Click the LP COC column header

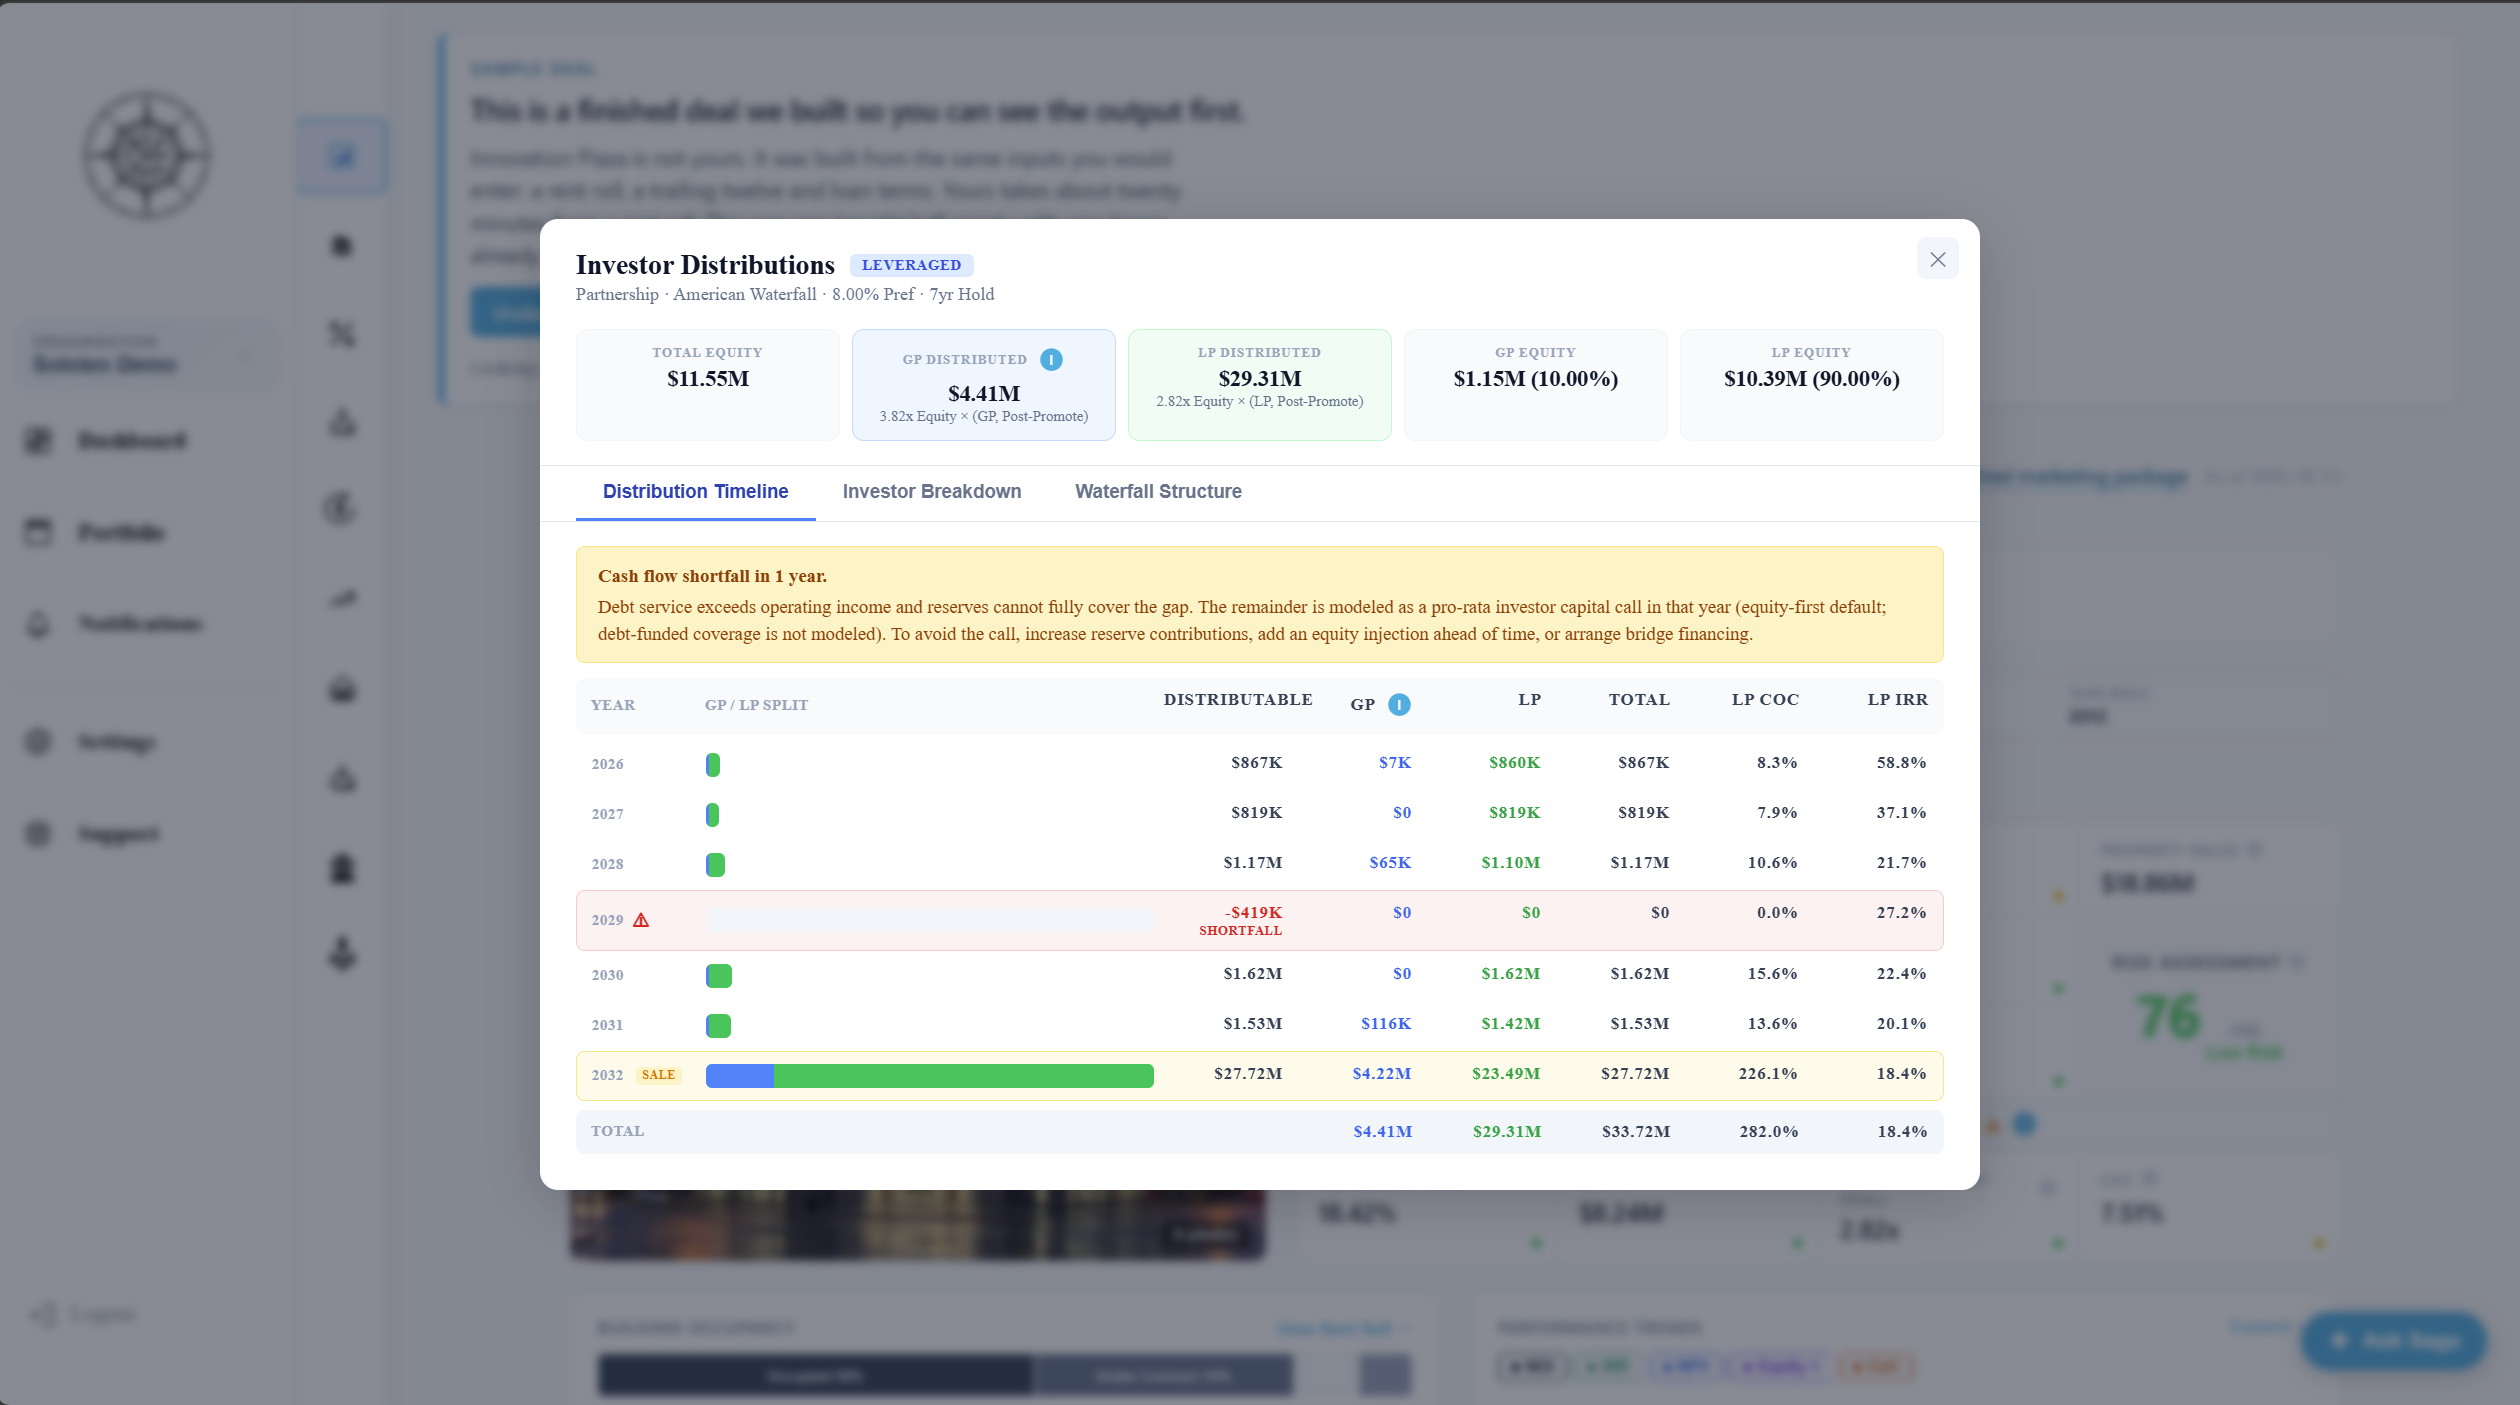coord(1765,700)
